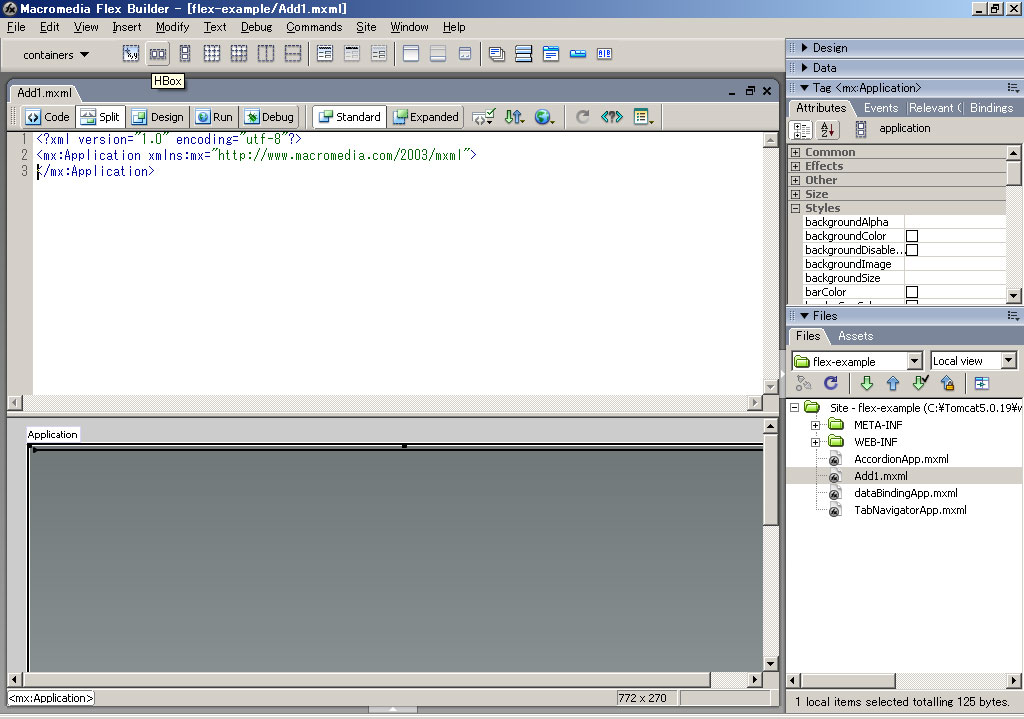Open the backgroundDisabledColor swatch
This screenshot has width=1024, height=719.
point(912,250)
